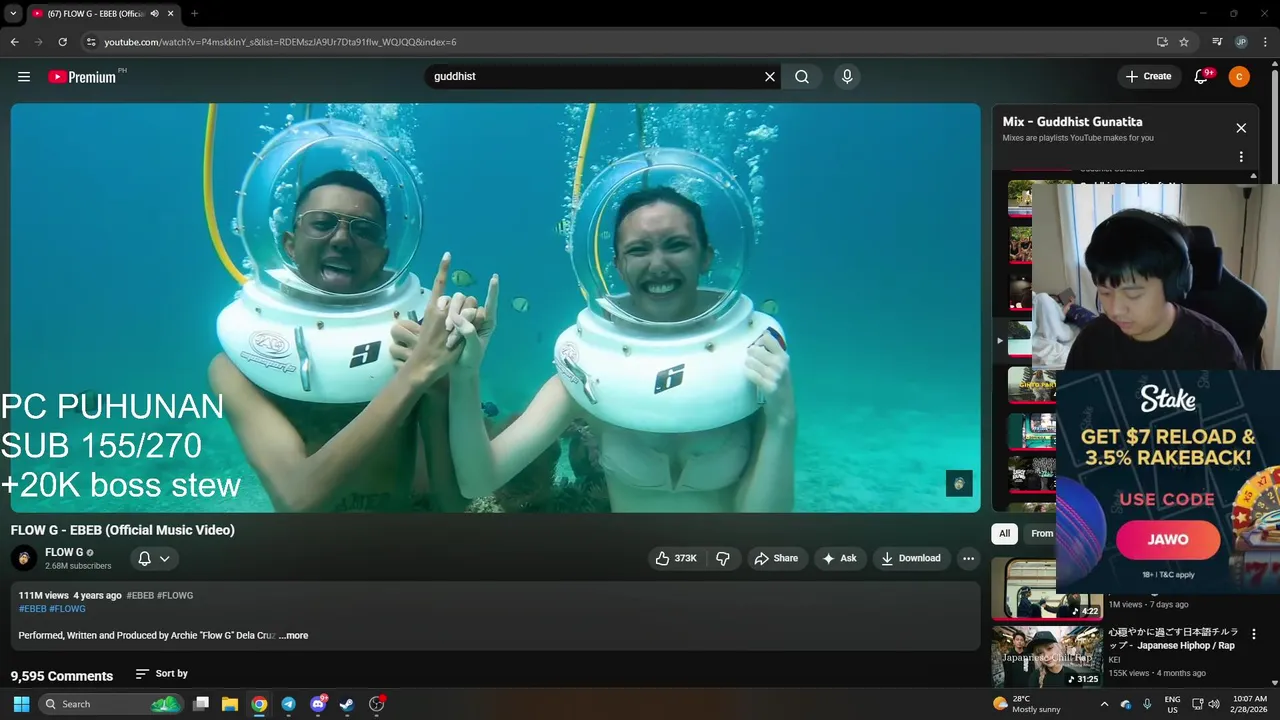Open Telegram from the taskbar

point(288,704)
